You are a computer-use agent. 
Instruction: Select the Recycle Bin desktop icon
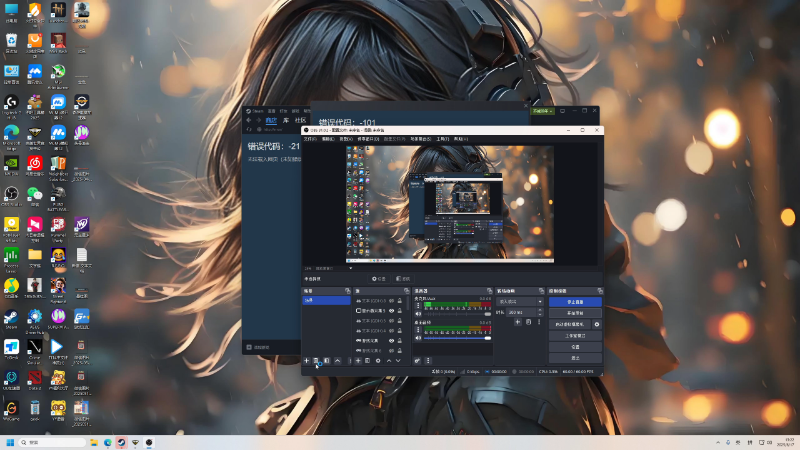11,43
